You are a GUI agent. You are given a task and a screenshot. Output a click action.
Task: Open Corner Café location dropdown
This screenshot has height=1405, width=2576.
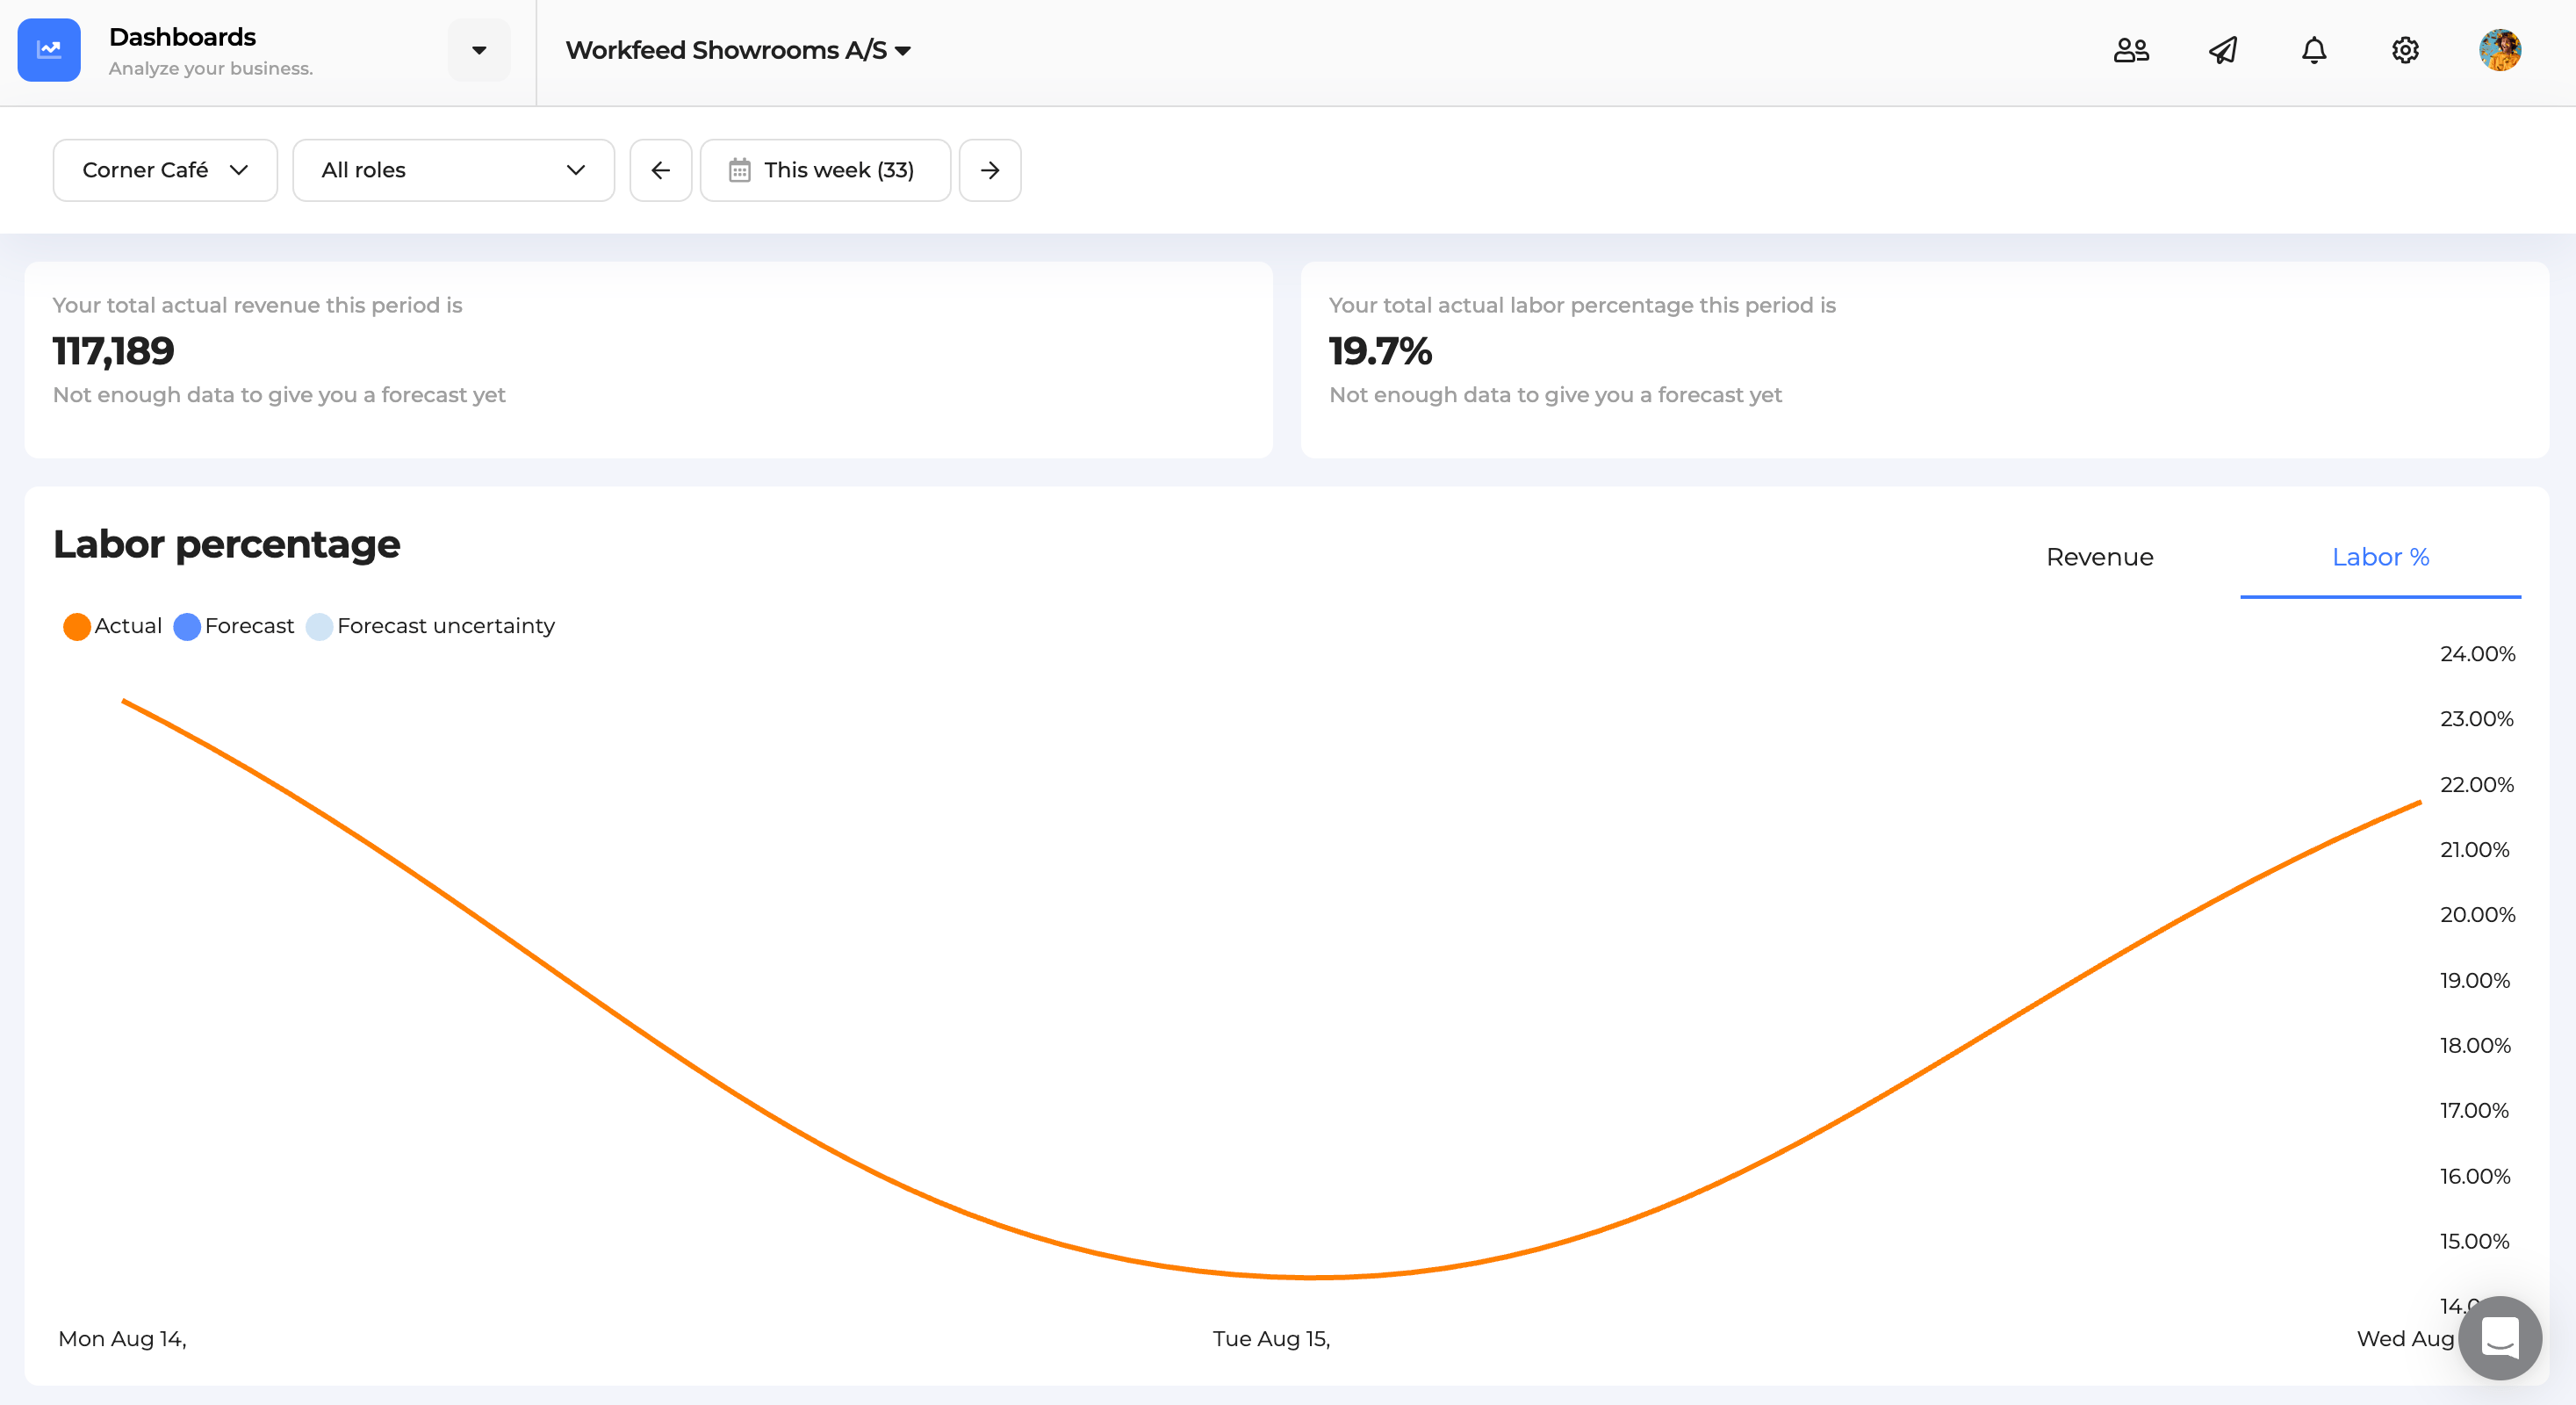coord(165,170)
